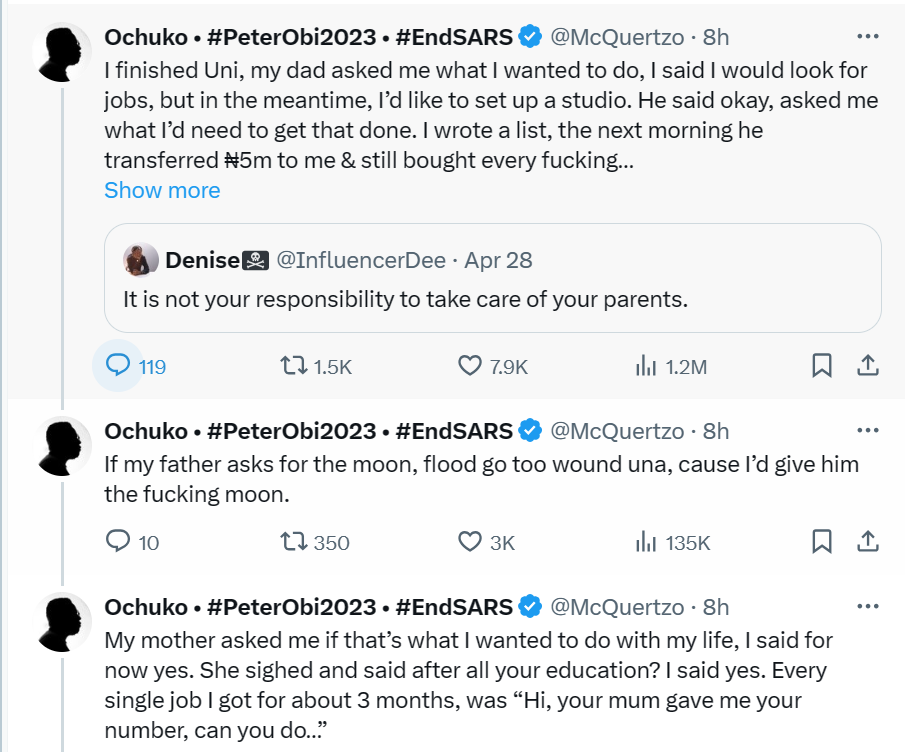
Task: Open more options on the first tweet
Action: pos(867,37)
